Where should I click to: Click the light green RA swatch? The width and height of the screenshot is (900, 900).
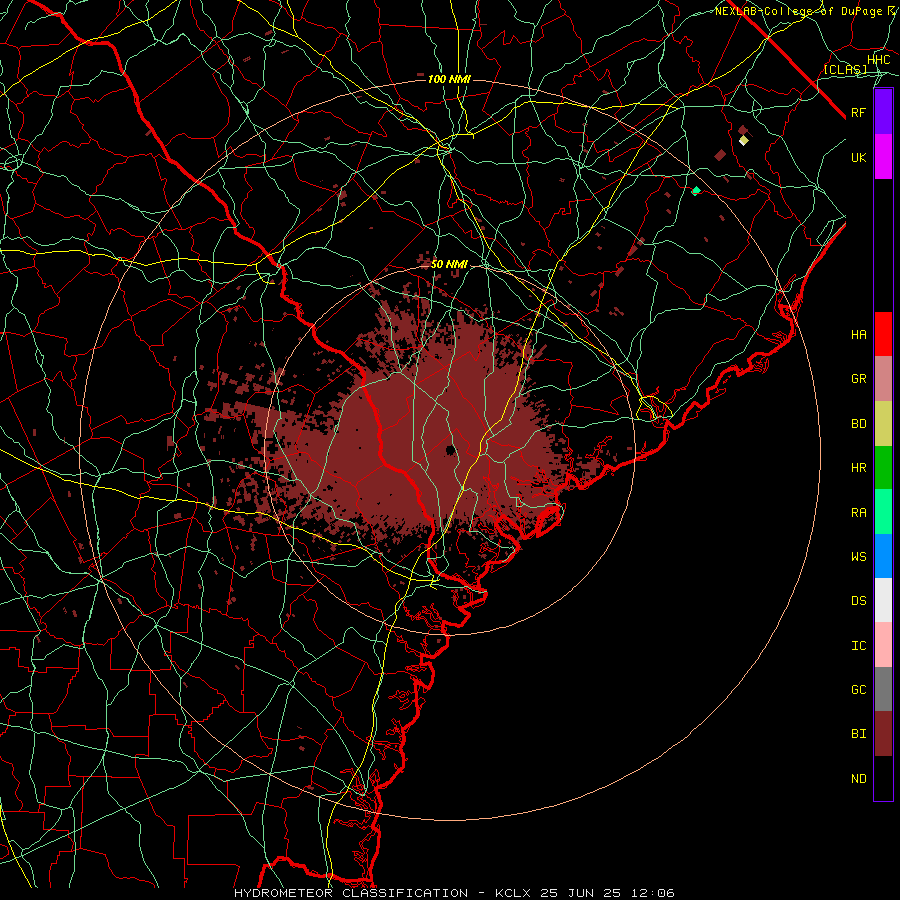point(883,512)
